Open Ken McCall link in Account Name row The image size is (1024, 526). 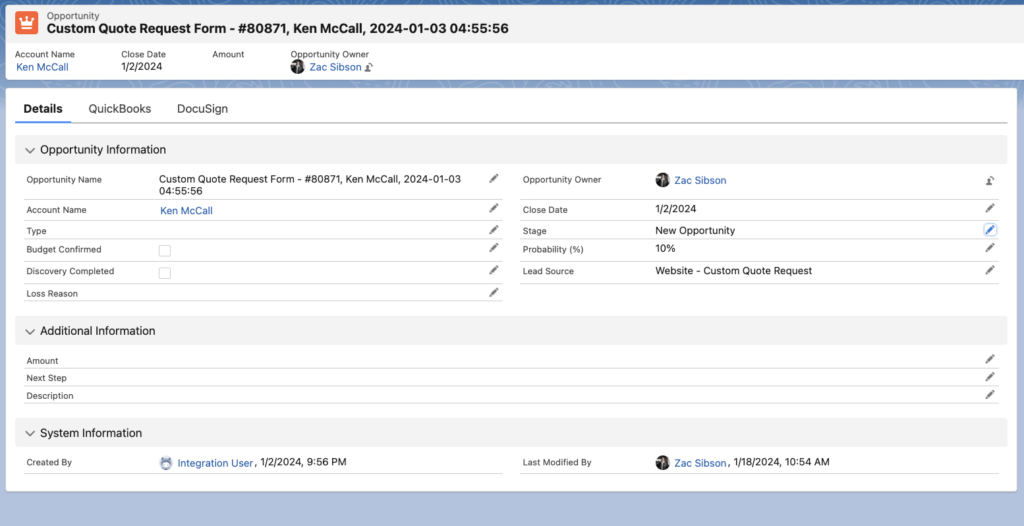186,210
